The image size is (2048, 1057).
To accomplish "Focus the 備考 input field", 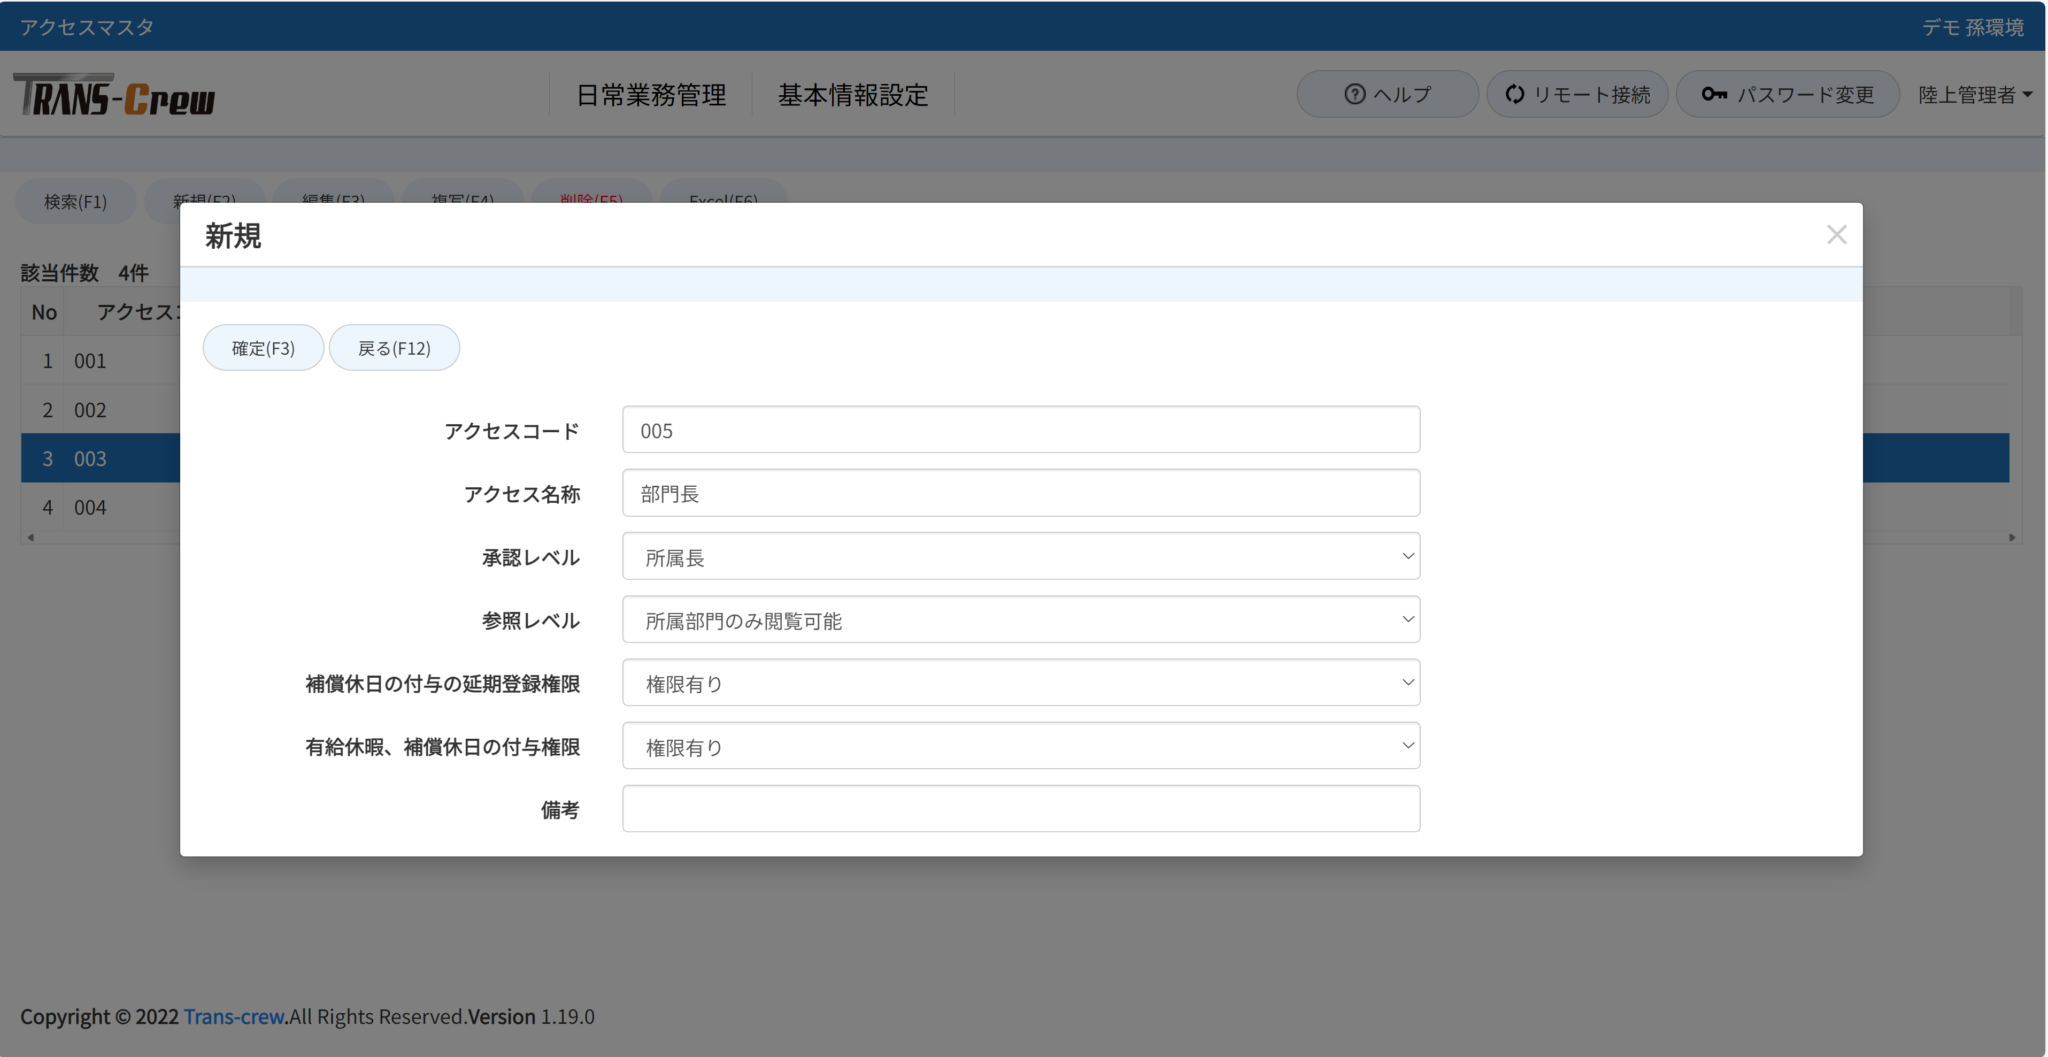I will (1020, 809).
